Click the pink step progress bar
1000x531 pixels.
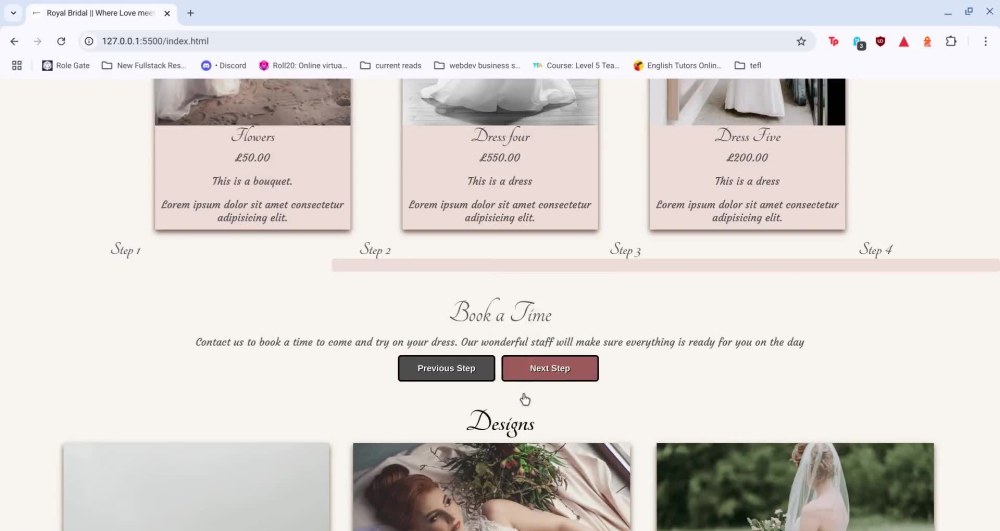pyautogui.click(x=666, y=265)
